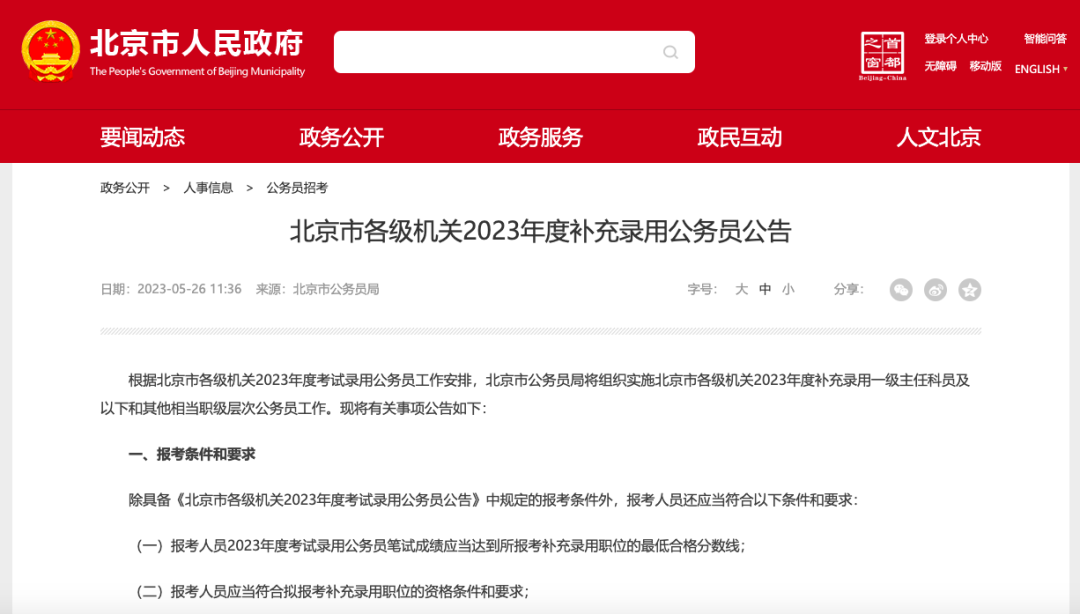Expand the ENGLISH language dropdown
This screenshot has height=614, width=1080.
(1041, 69)
